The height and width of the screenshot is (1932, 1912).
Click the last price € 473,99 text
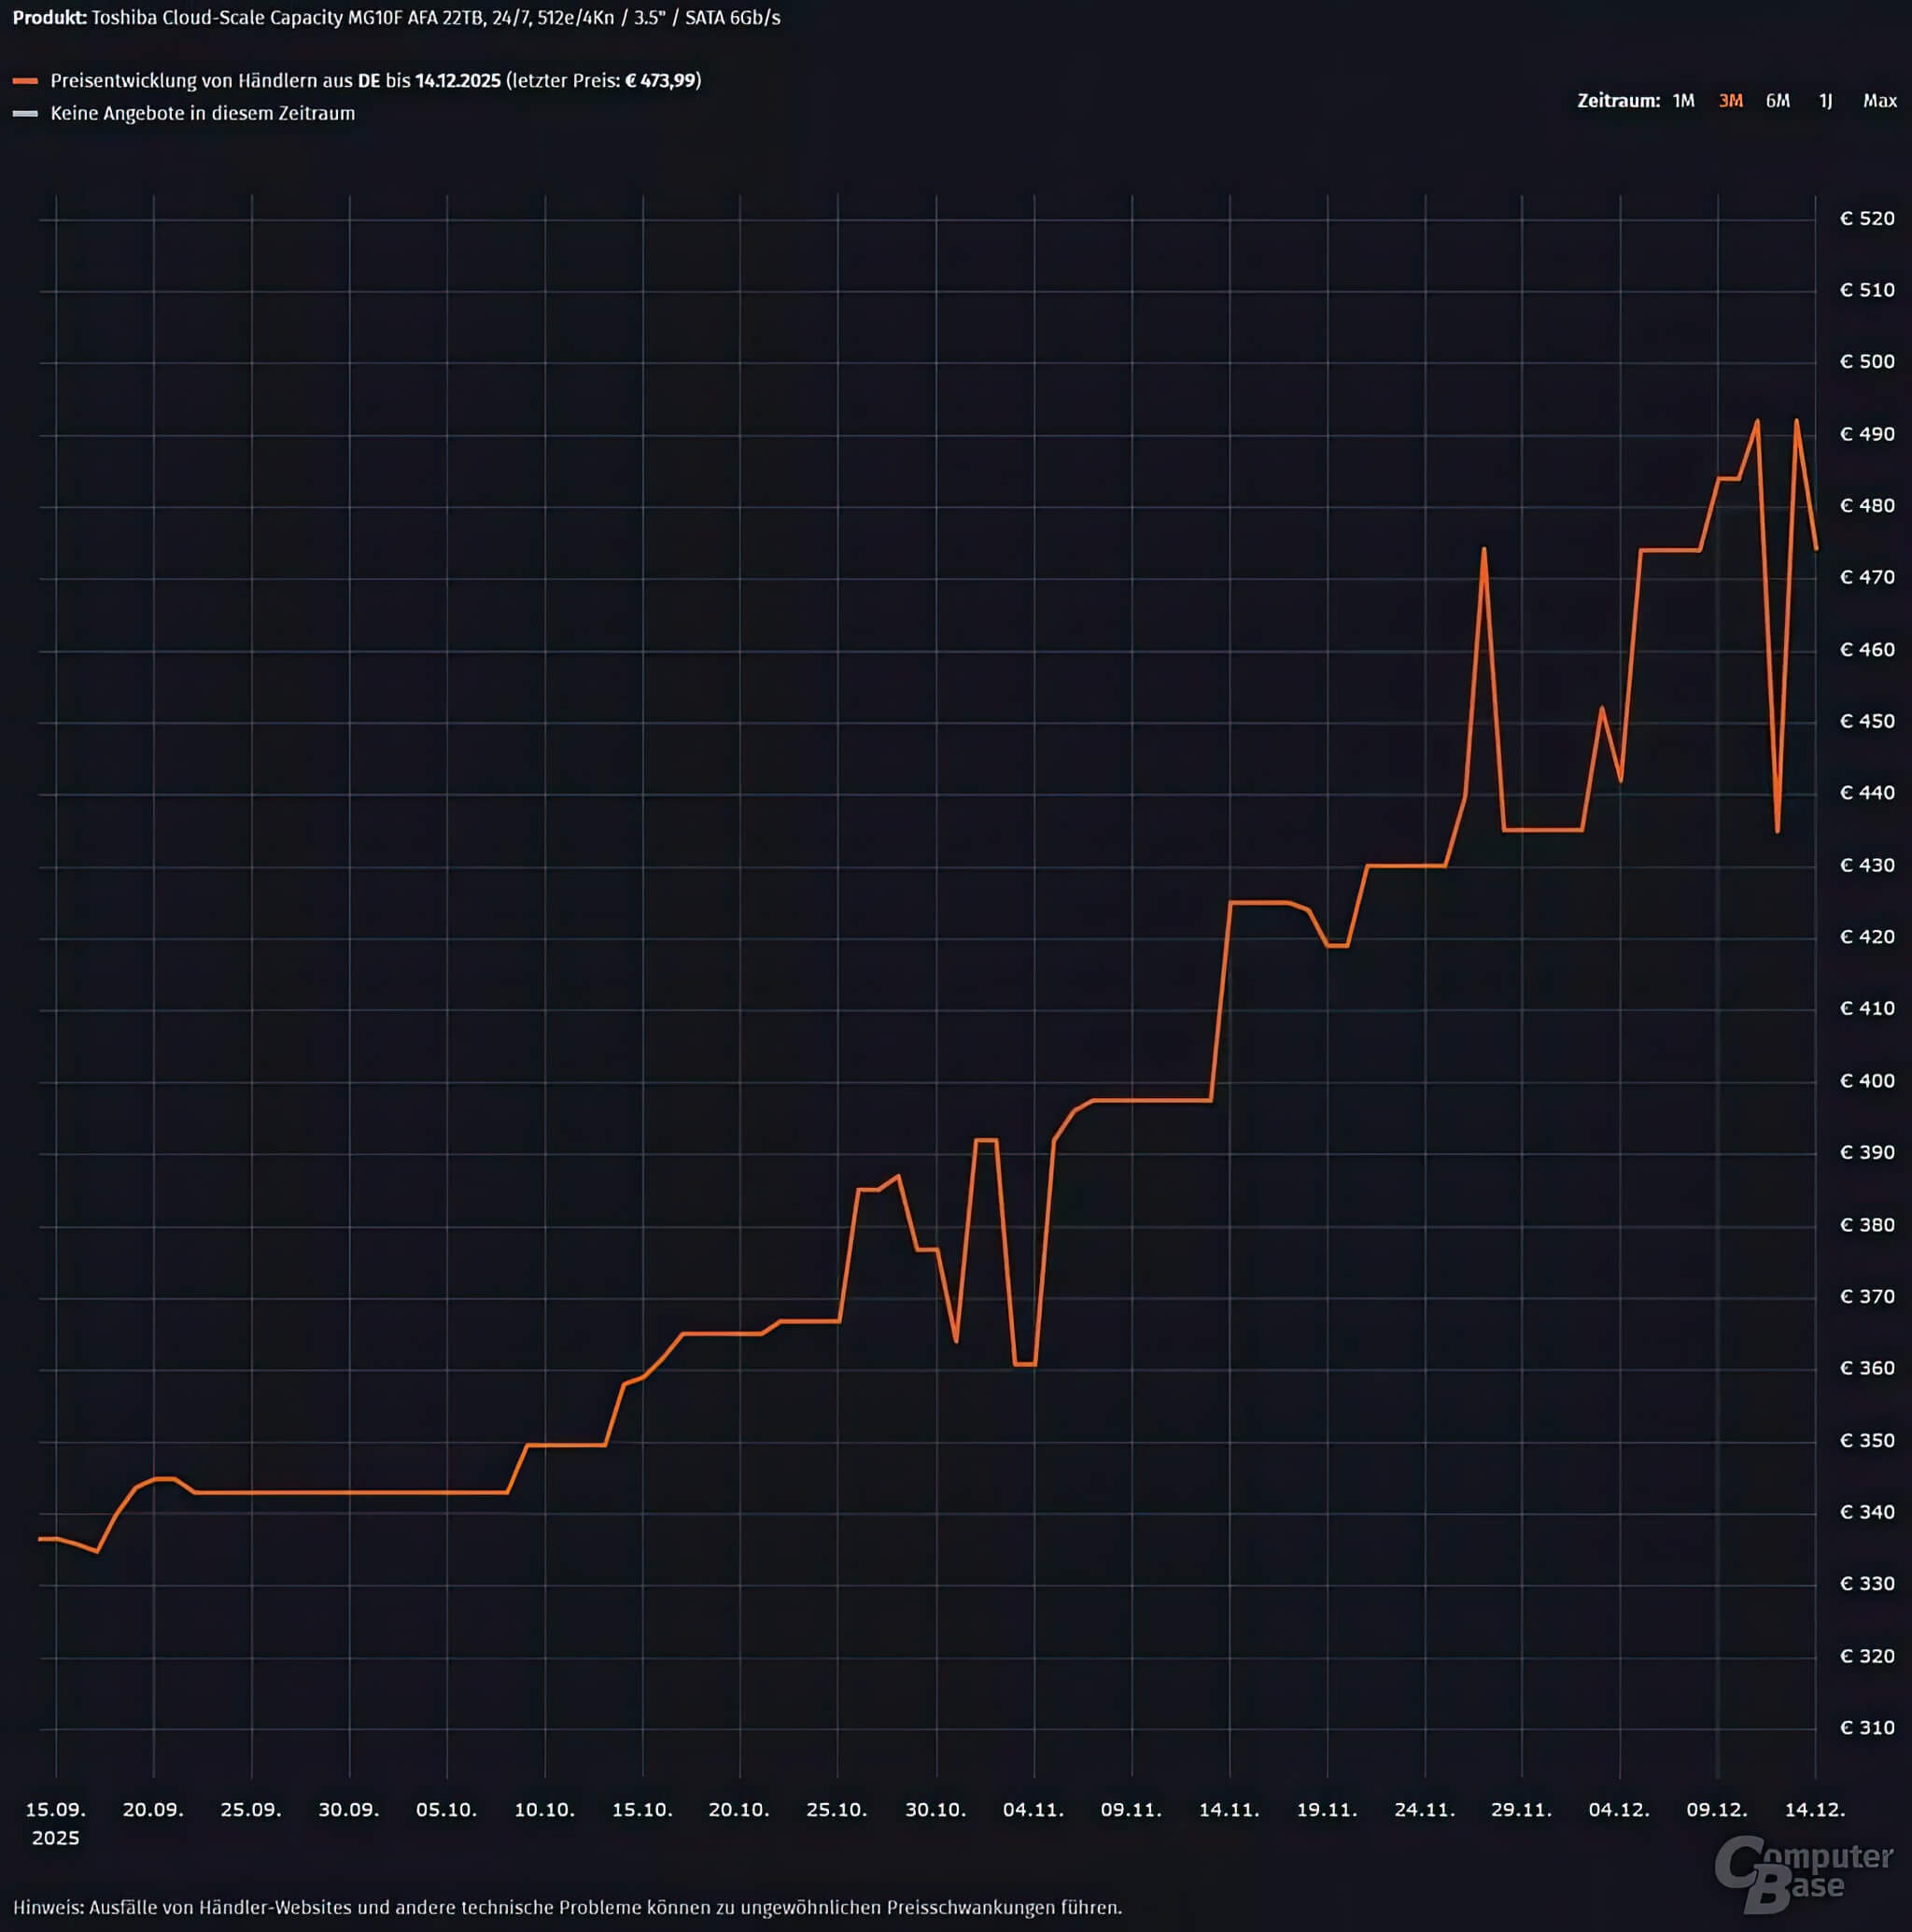click(660, 81)
